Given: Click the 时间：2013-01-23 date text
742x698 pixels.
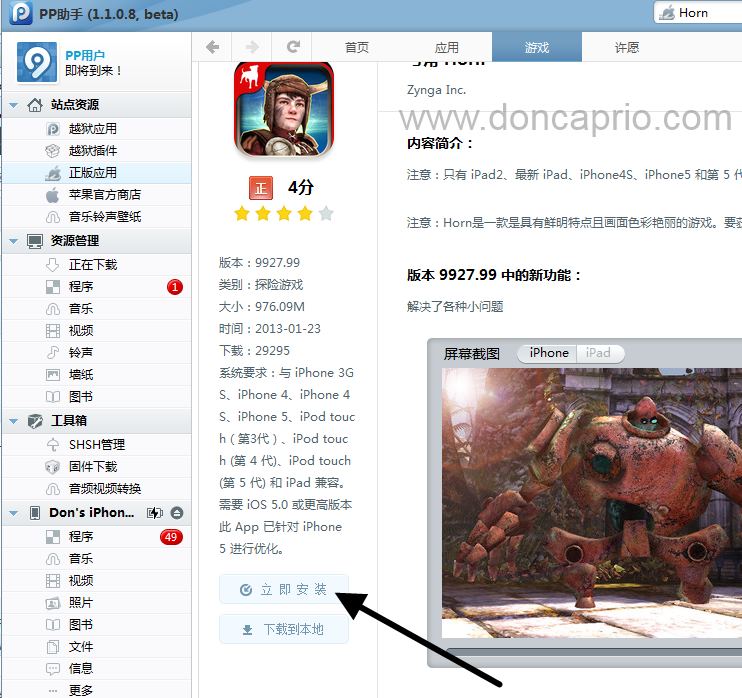Looking at the screenshot, I should pyautogui.click(x=270, y=328).
